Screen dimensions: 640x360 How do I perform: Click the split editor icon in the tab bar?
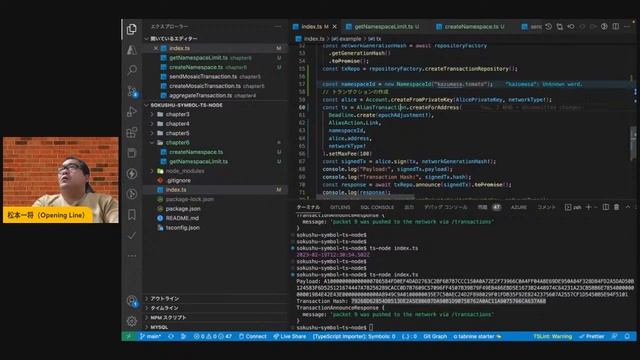[616, 27]
